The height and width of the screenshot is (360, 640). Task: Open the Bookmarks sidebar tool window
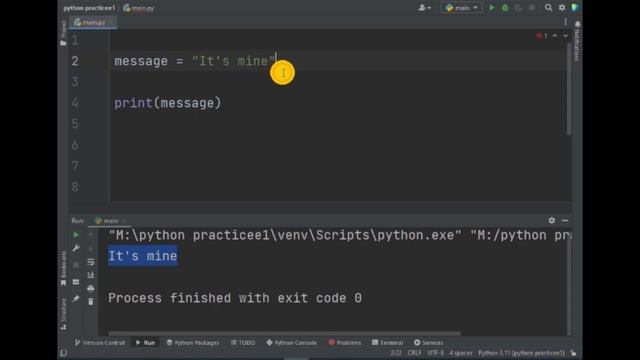click(63, 268)
